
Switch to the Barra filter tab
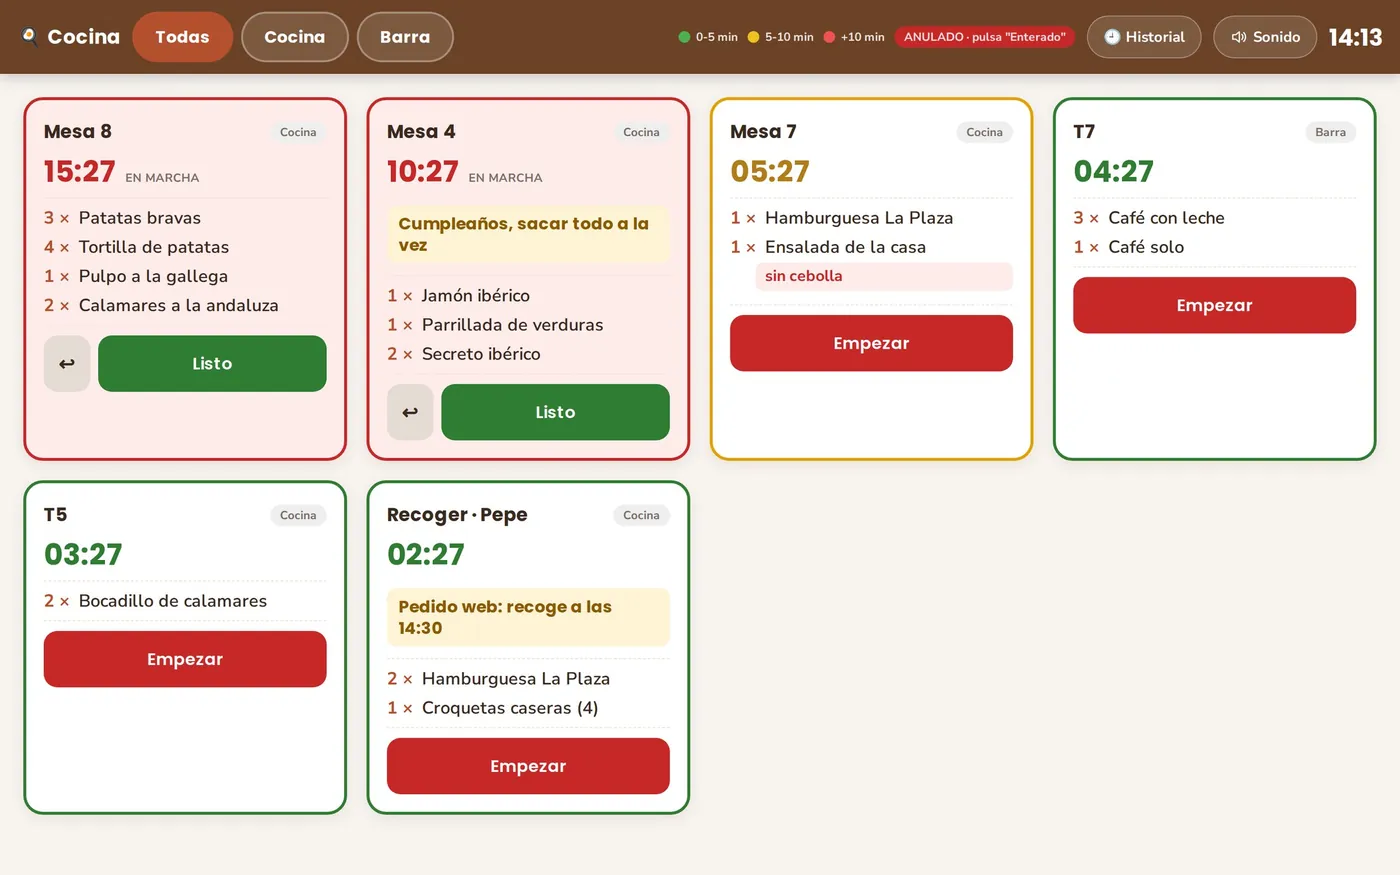click(x=405, y=37)
